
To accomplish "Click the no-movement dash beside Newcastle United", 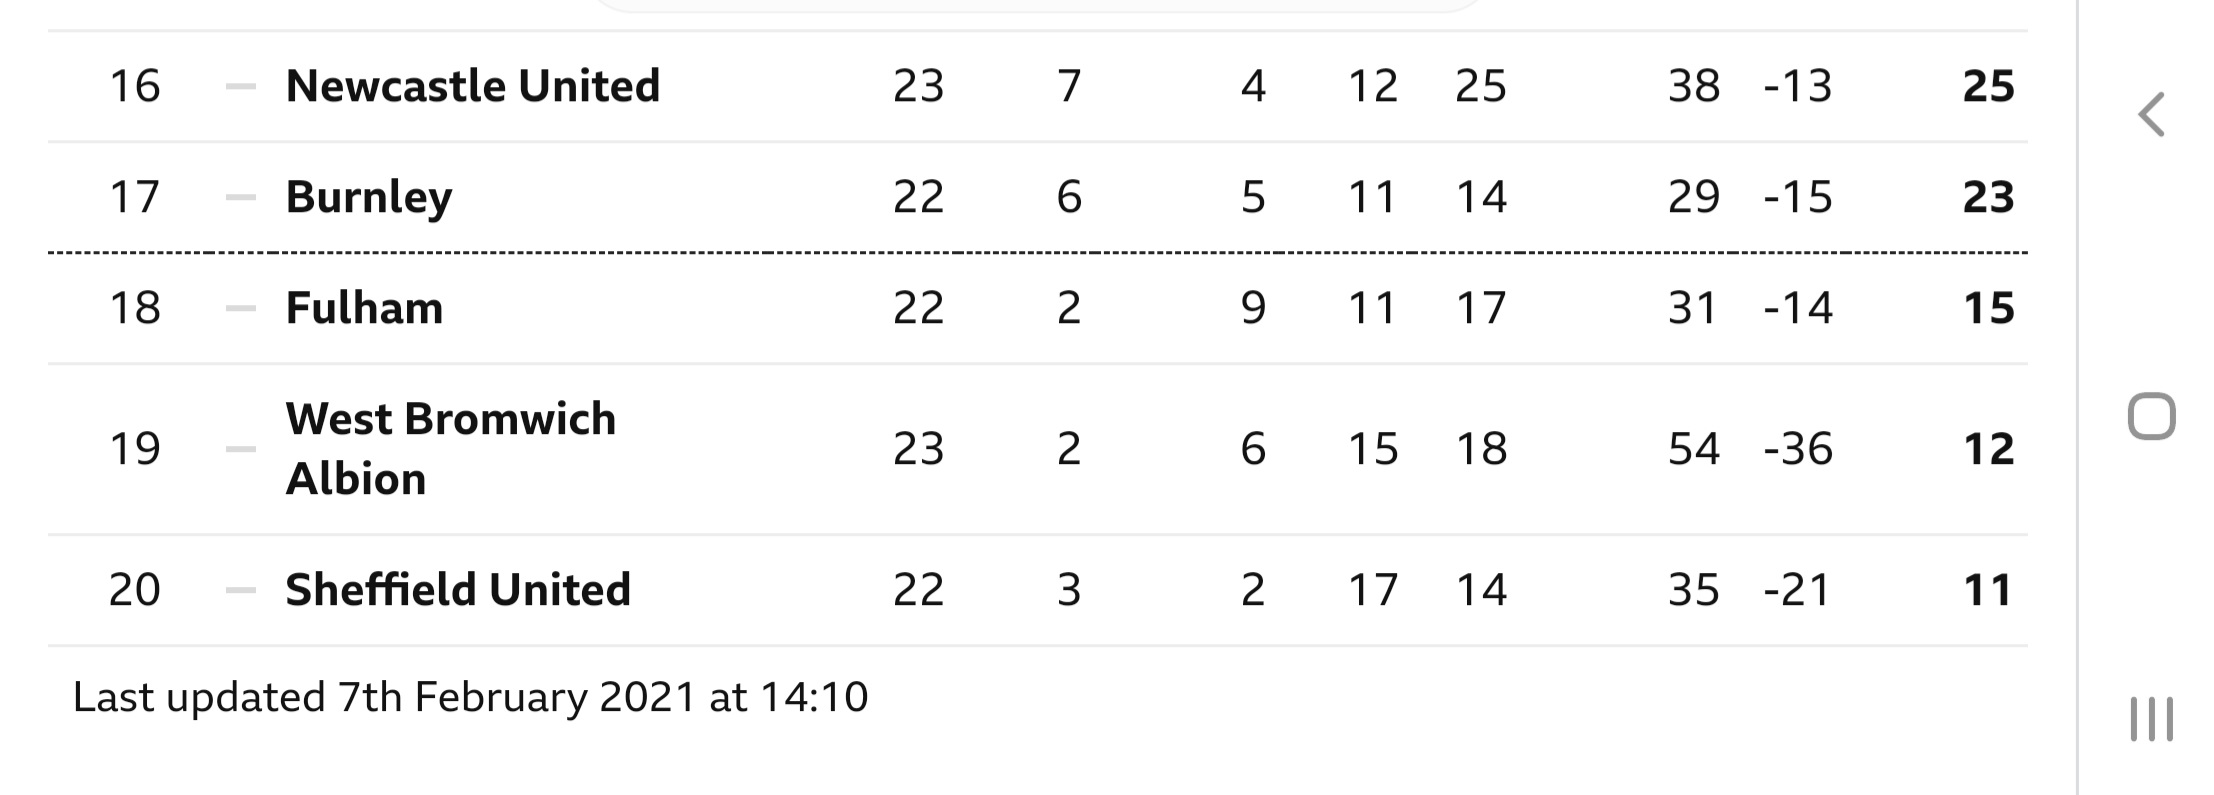I will 241,87.
